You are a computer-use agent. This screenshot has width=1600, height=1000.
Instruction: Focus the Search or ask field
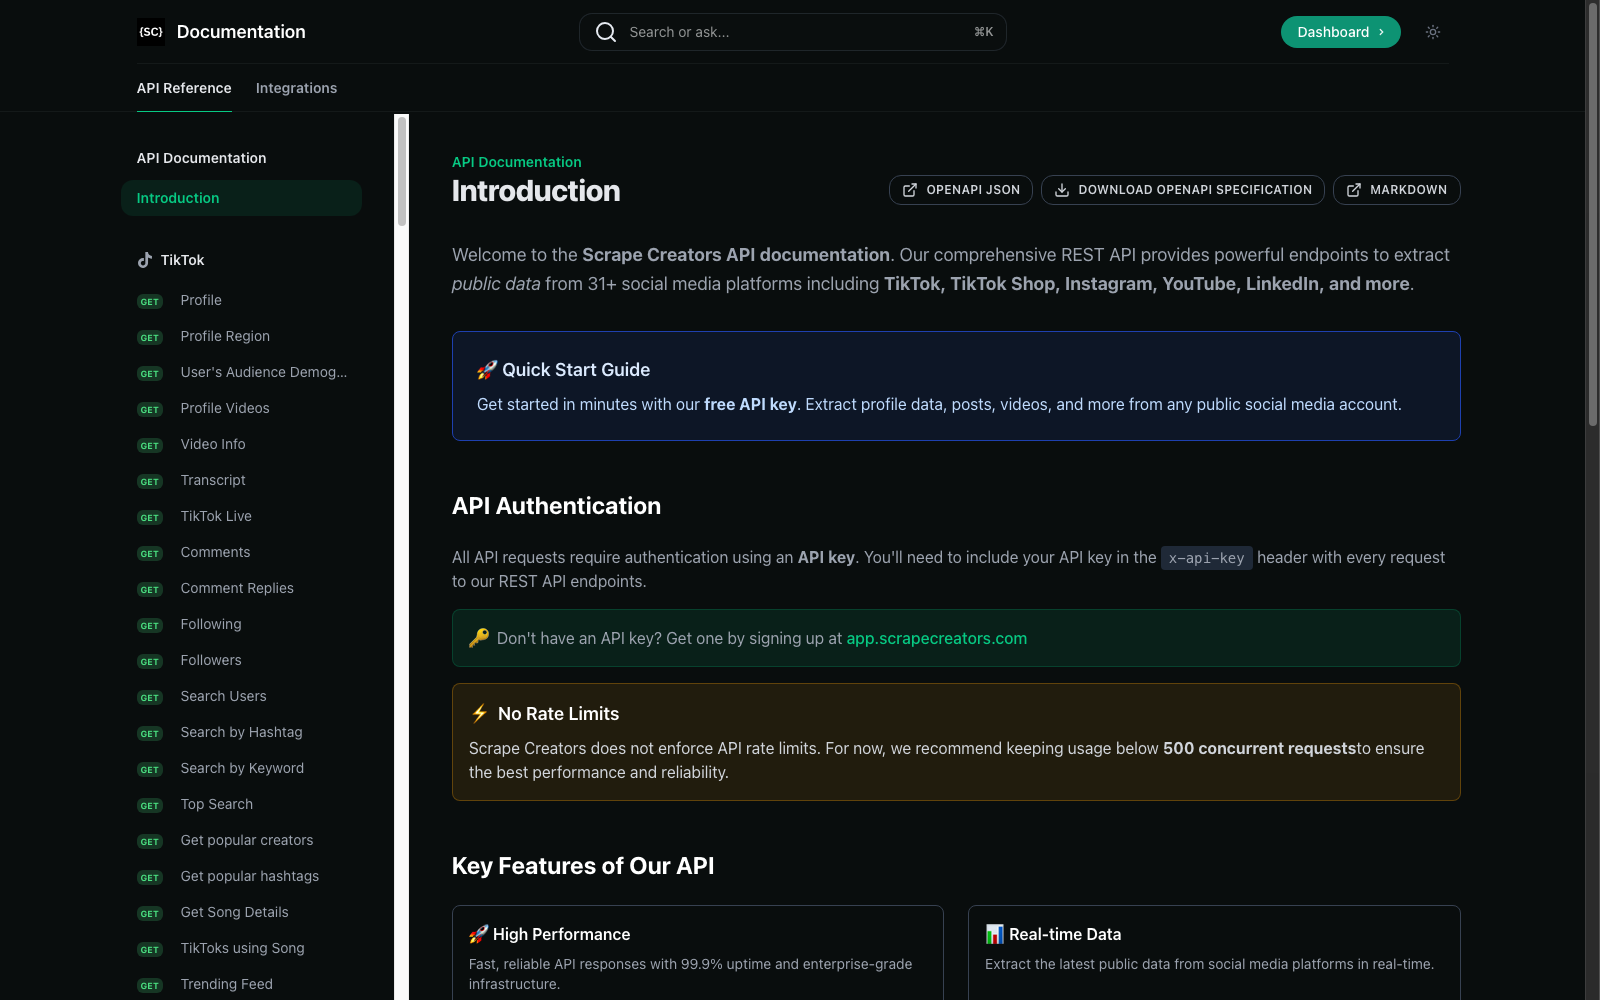792,32
